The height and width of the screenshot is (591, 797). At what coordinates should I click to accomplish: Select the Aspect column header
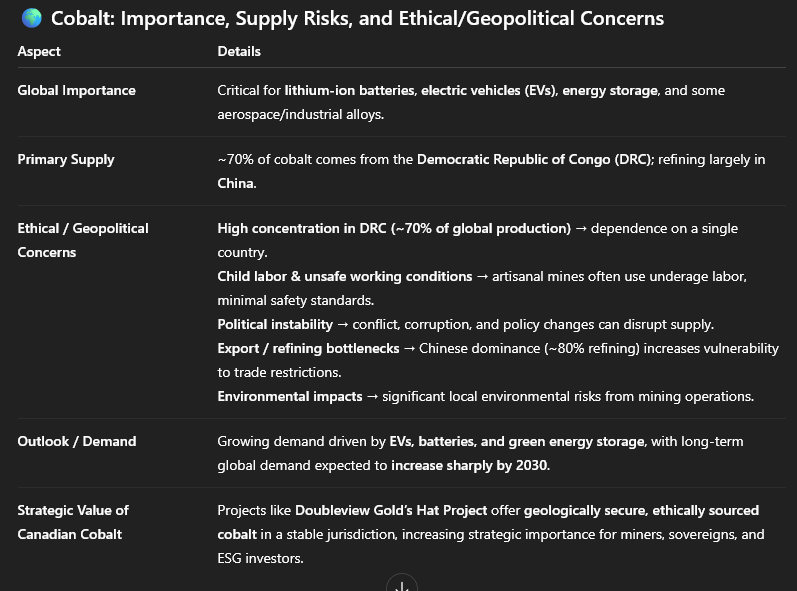[x=39, y=51]
